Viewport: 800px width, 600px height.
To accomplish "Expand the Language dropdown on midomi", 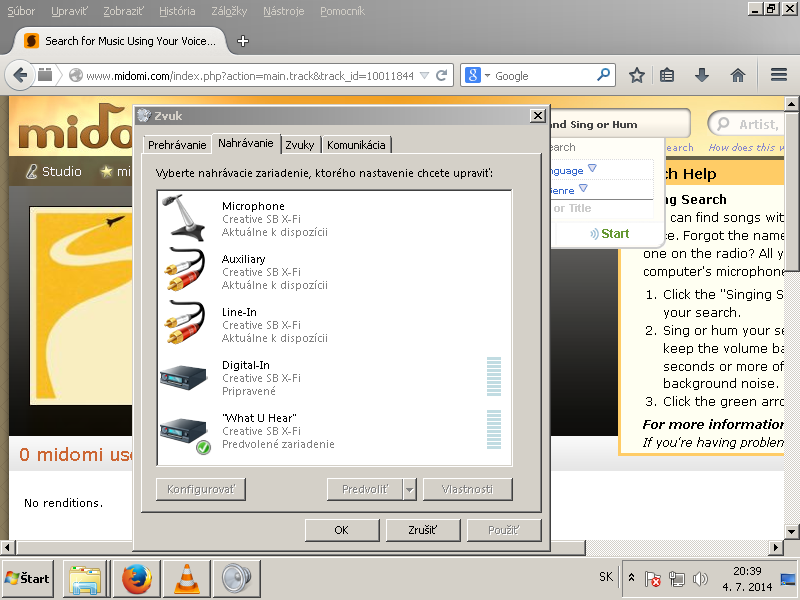I will point(592,168).
